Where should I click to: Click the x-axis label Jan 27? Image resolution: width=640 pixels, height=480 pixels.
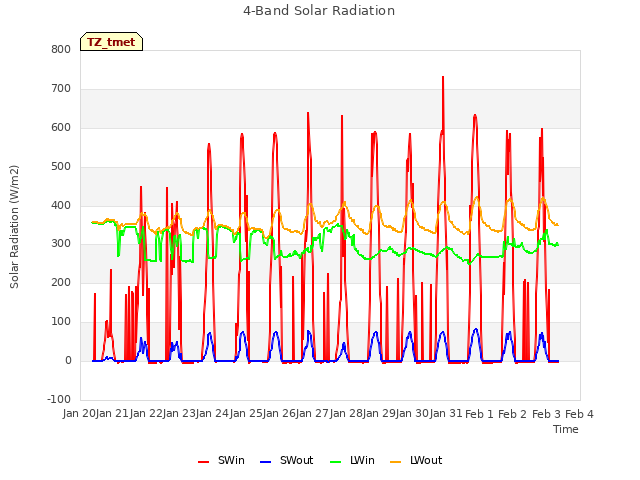click(x=313, y=414)
